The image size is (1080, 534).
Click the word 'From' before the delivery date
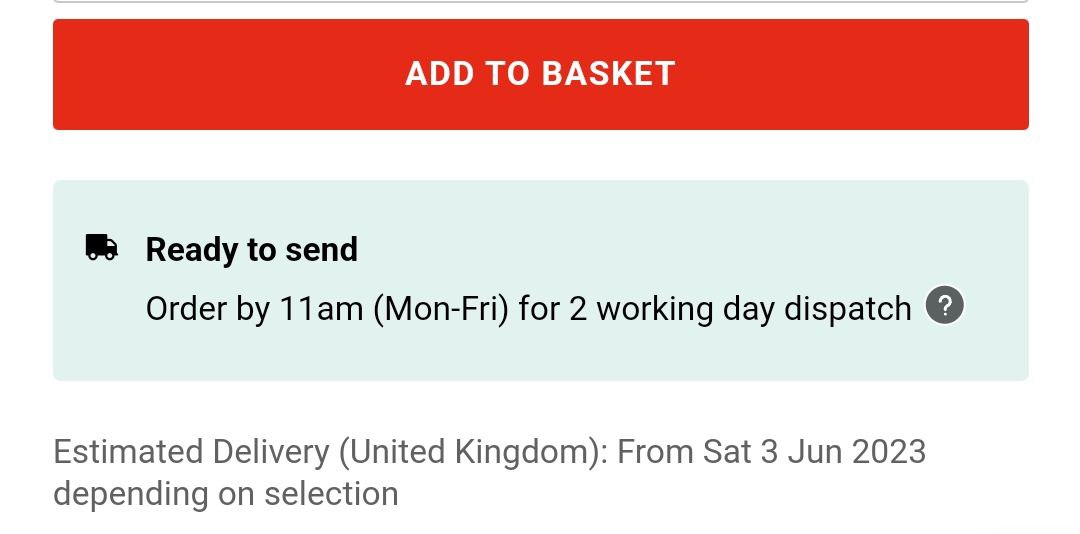coord(655,452)
